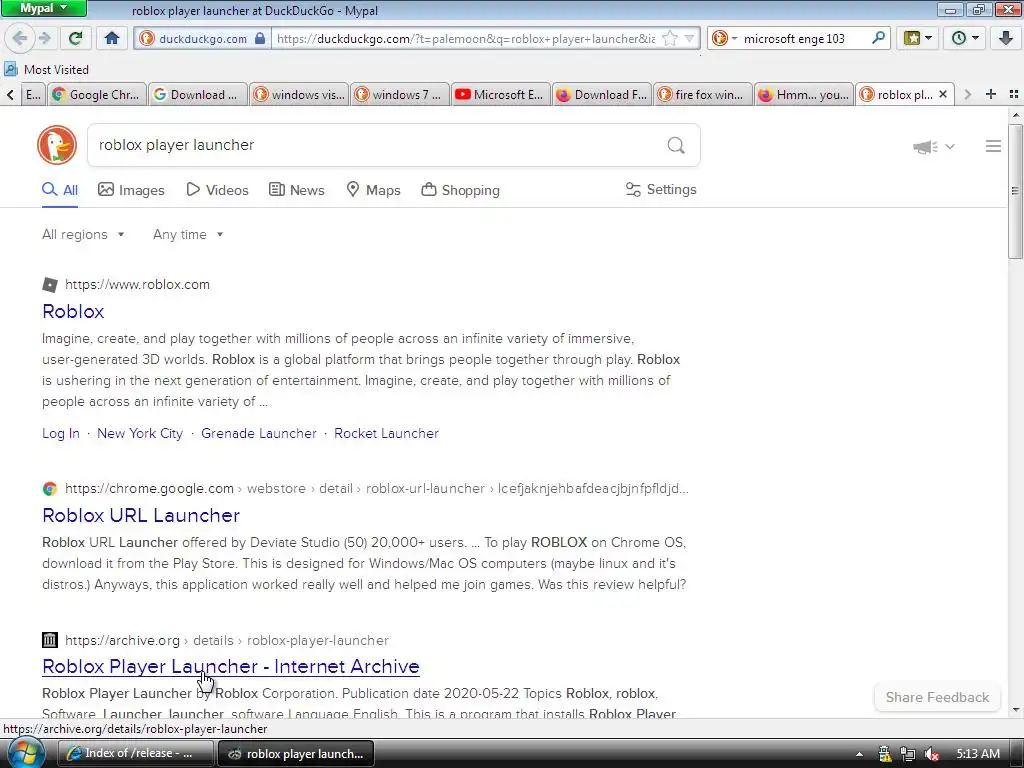Screen dimensions: 1024x768
Task: Show all tabs with the grid icon
Action: pyautogui.click(x=1014, y=94)
